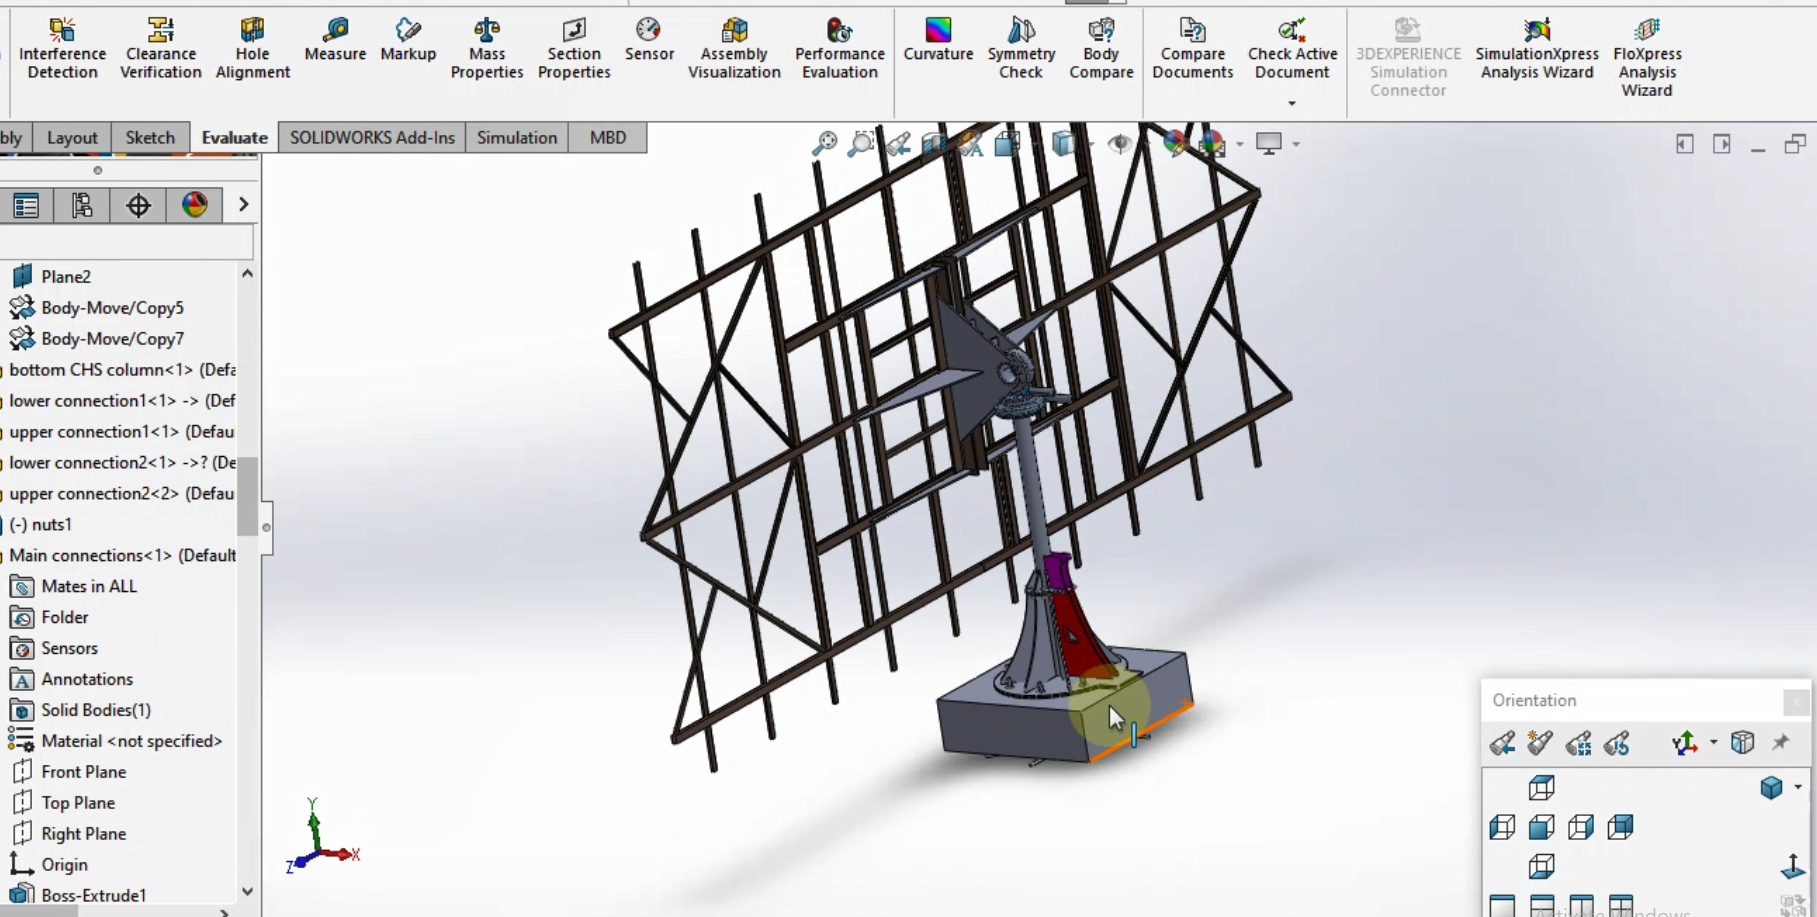Open Assembly Visualization

(x=734, y=48)
